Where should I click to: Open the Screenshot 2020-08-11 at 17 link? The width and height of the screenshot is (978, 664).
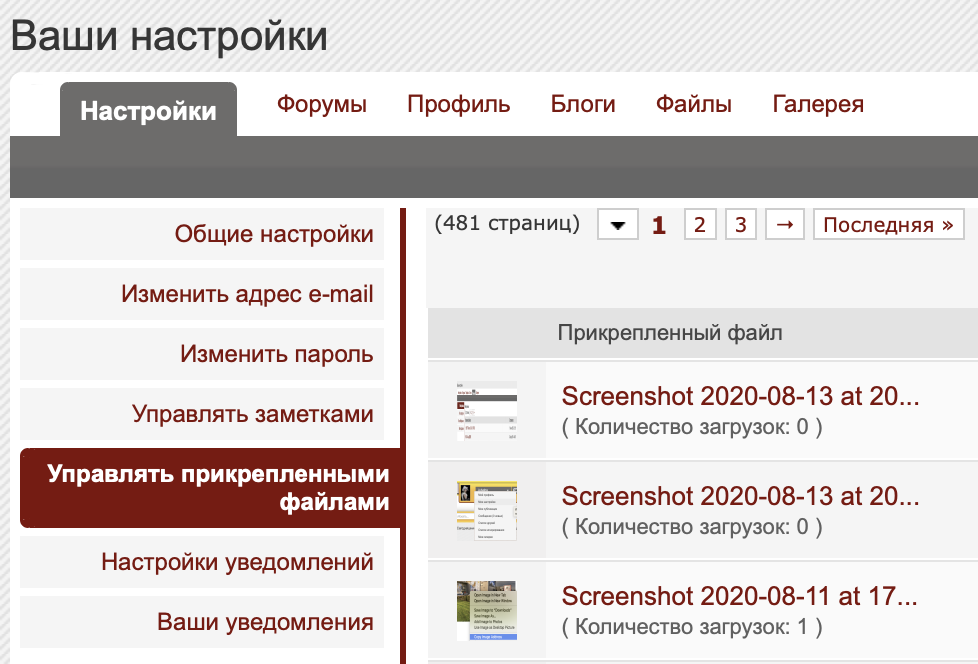[739, 596]
